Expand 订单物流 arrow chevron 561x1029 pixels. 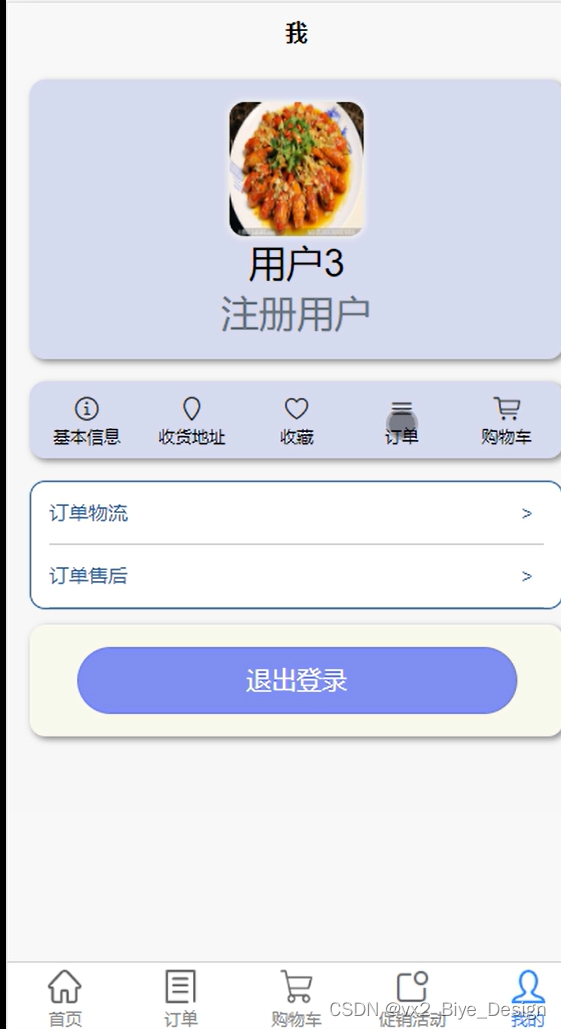(526, 514)
